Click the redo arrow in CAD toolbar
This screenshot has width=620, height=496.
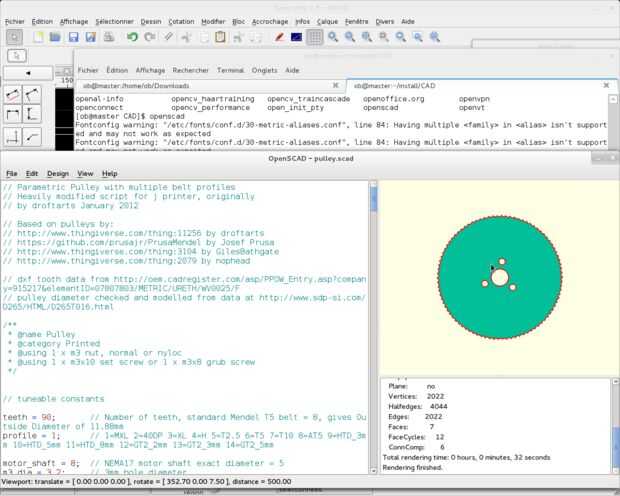coord(150,37)
